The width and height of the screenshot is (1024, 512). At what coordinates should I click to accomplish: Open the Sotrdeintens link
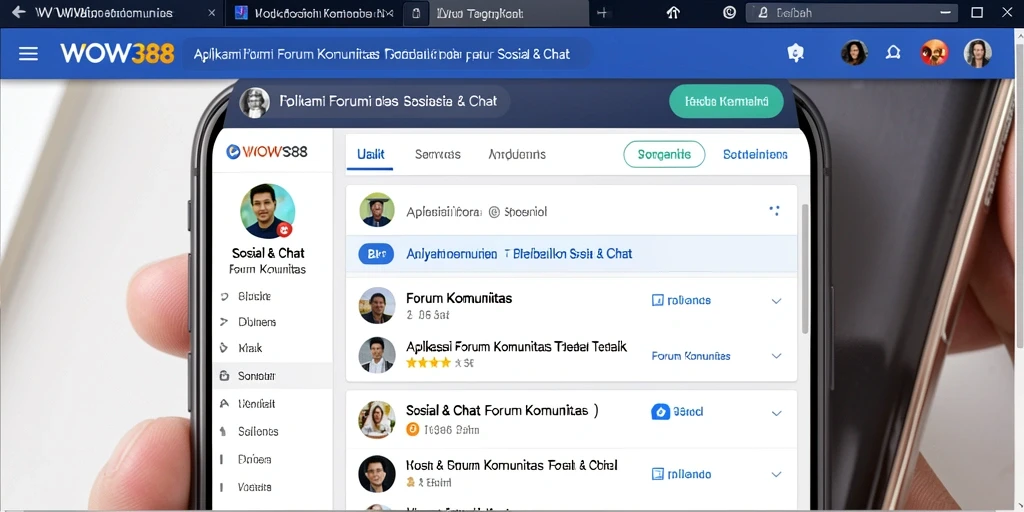[x=755, y=155]
